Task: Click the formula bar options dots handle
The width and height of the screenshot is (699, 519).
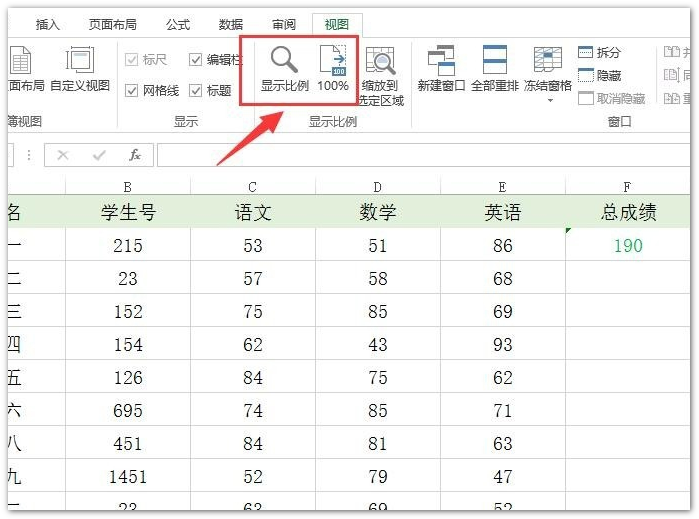Action: coord(29,155)
